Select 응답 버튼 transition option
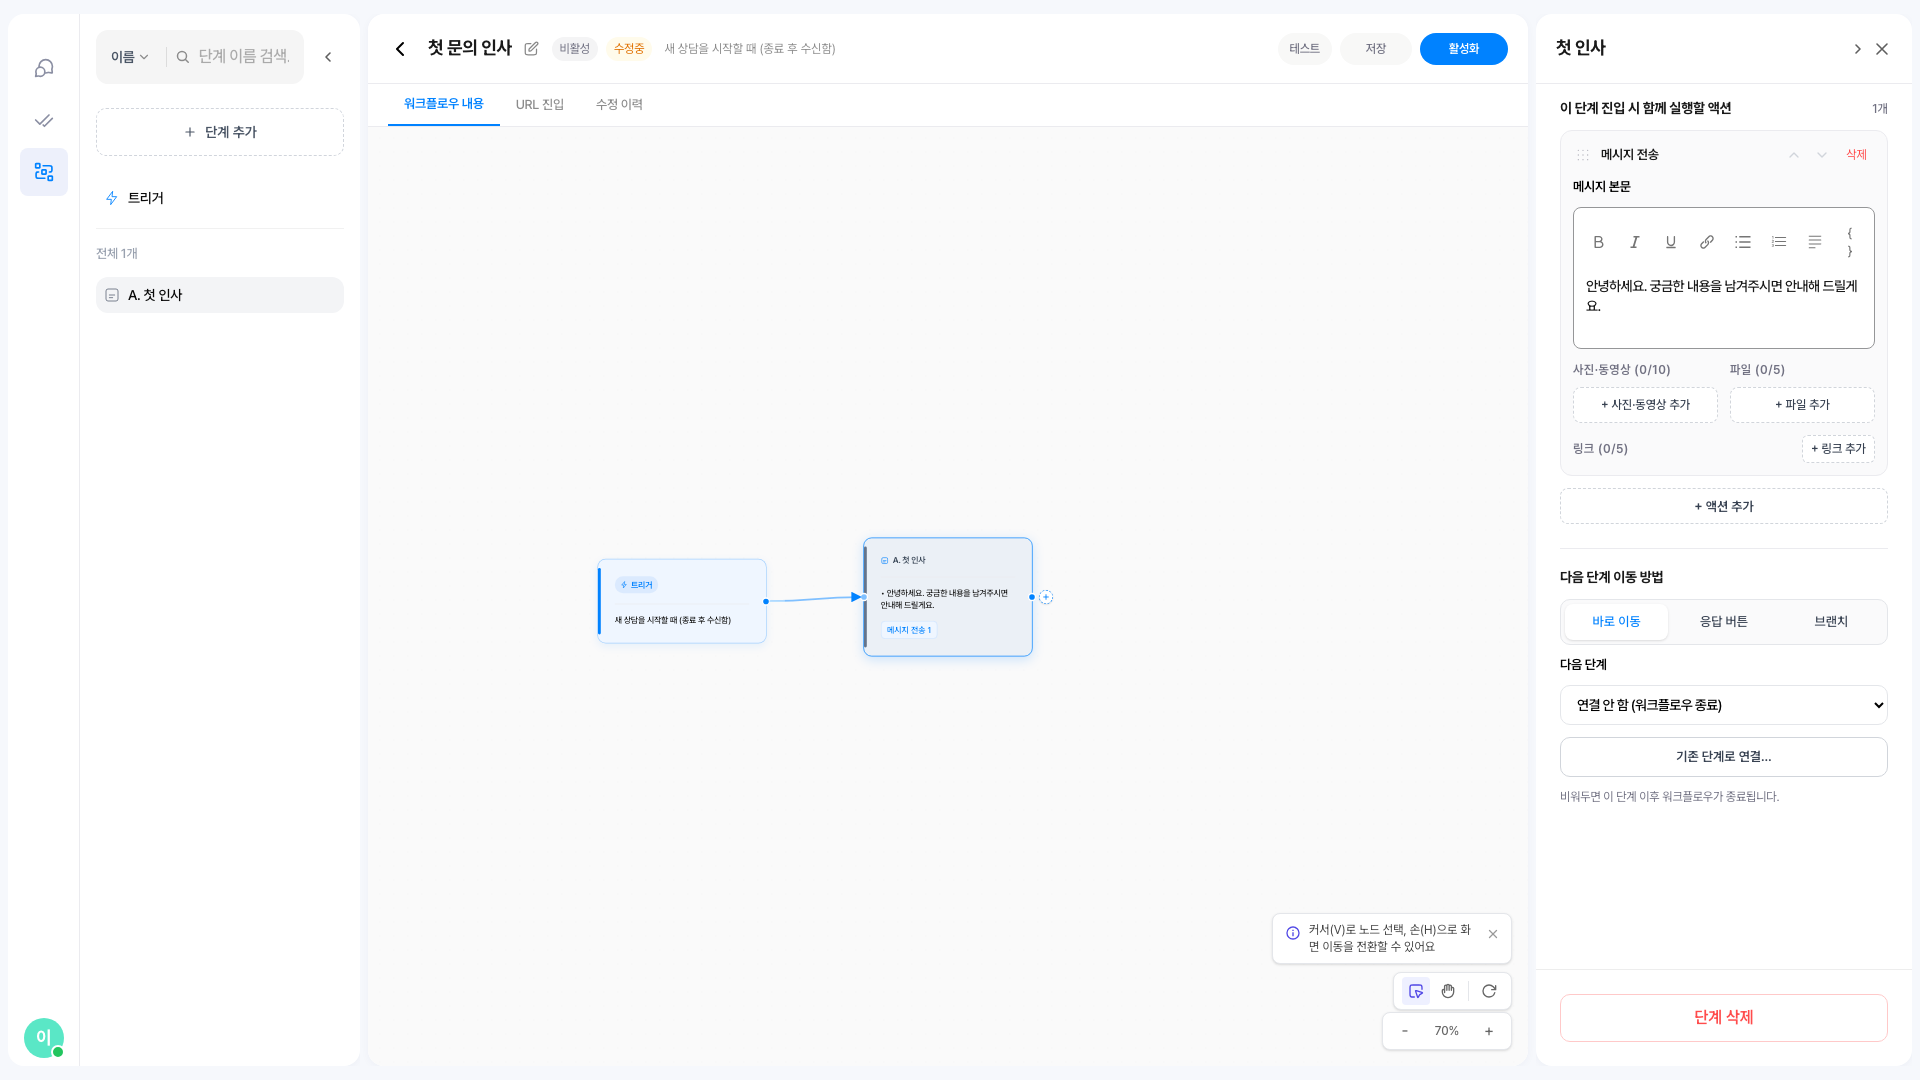 click(1724, 622)
